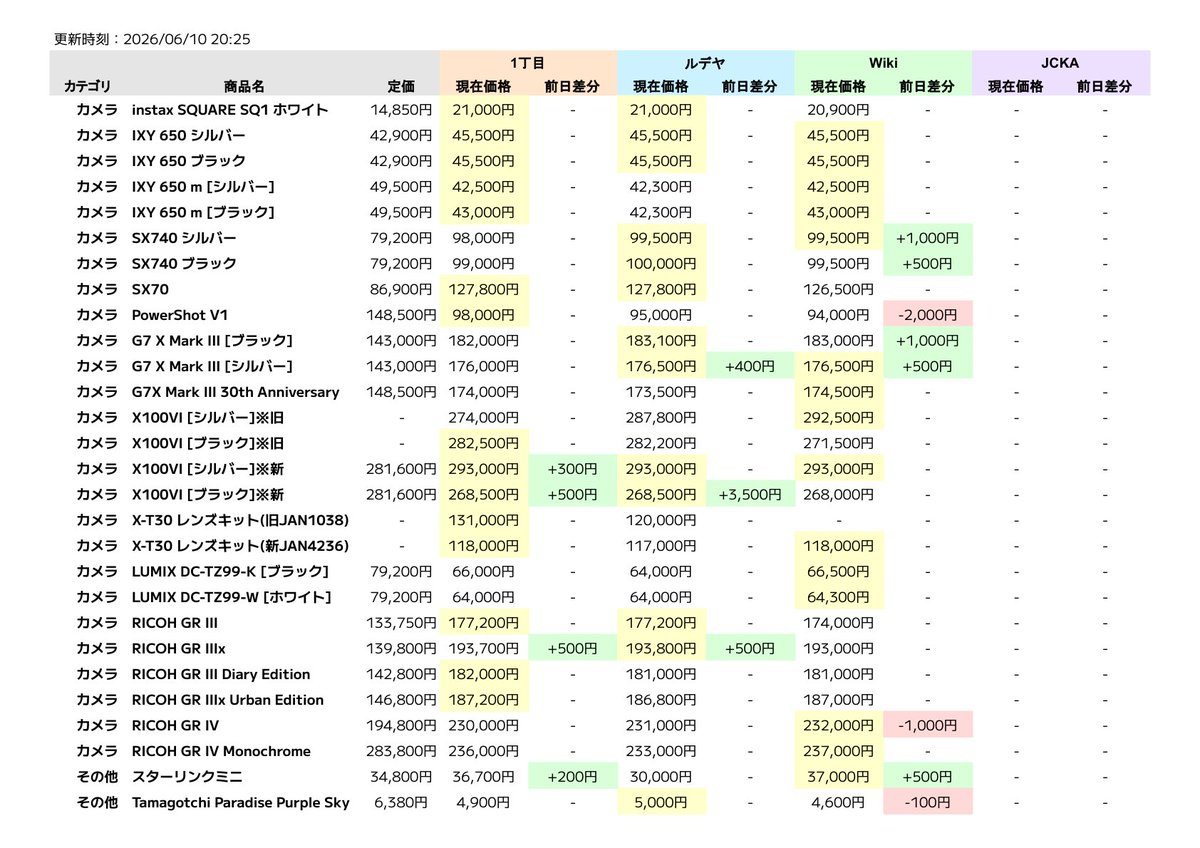Viewport: 1200px width, 848px height.
Task: Click the 268,000円 Wiki price cell
Action: coord(839,494)
